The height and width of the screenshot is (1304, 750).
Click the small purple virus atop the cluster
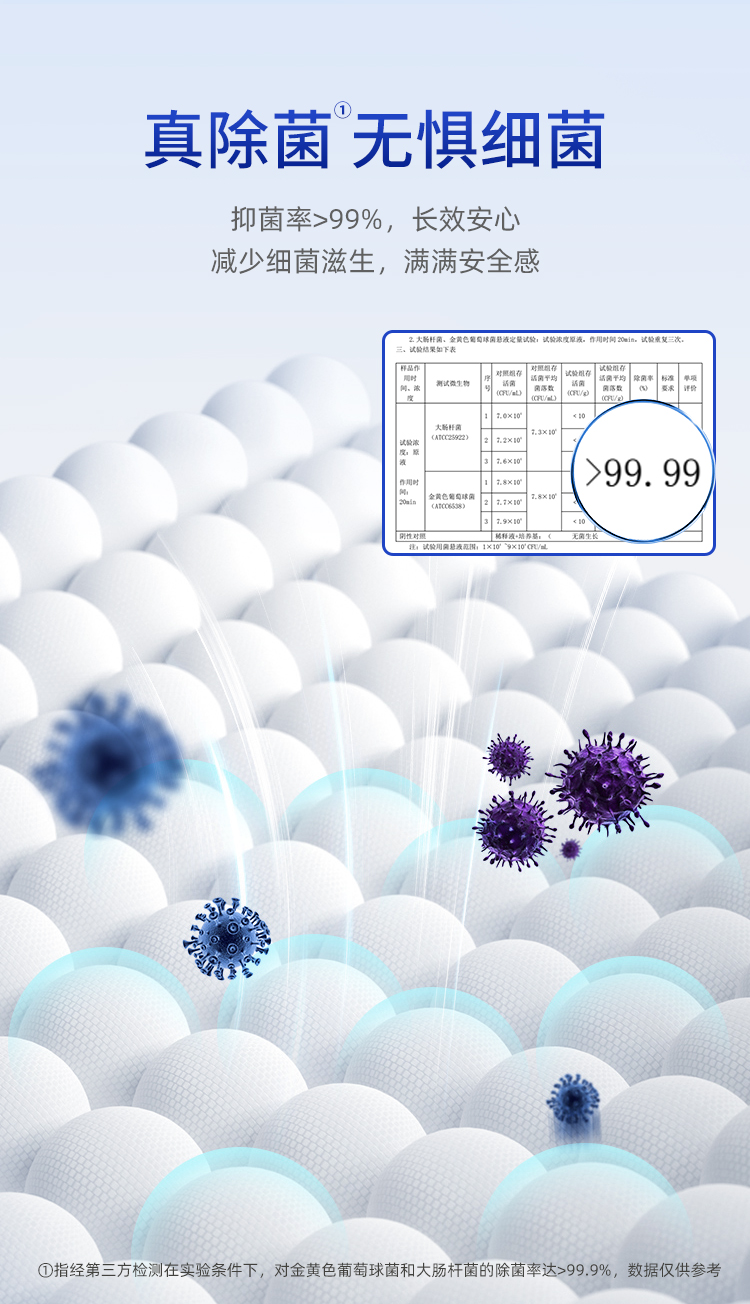(509, 757)
